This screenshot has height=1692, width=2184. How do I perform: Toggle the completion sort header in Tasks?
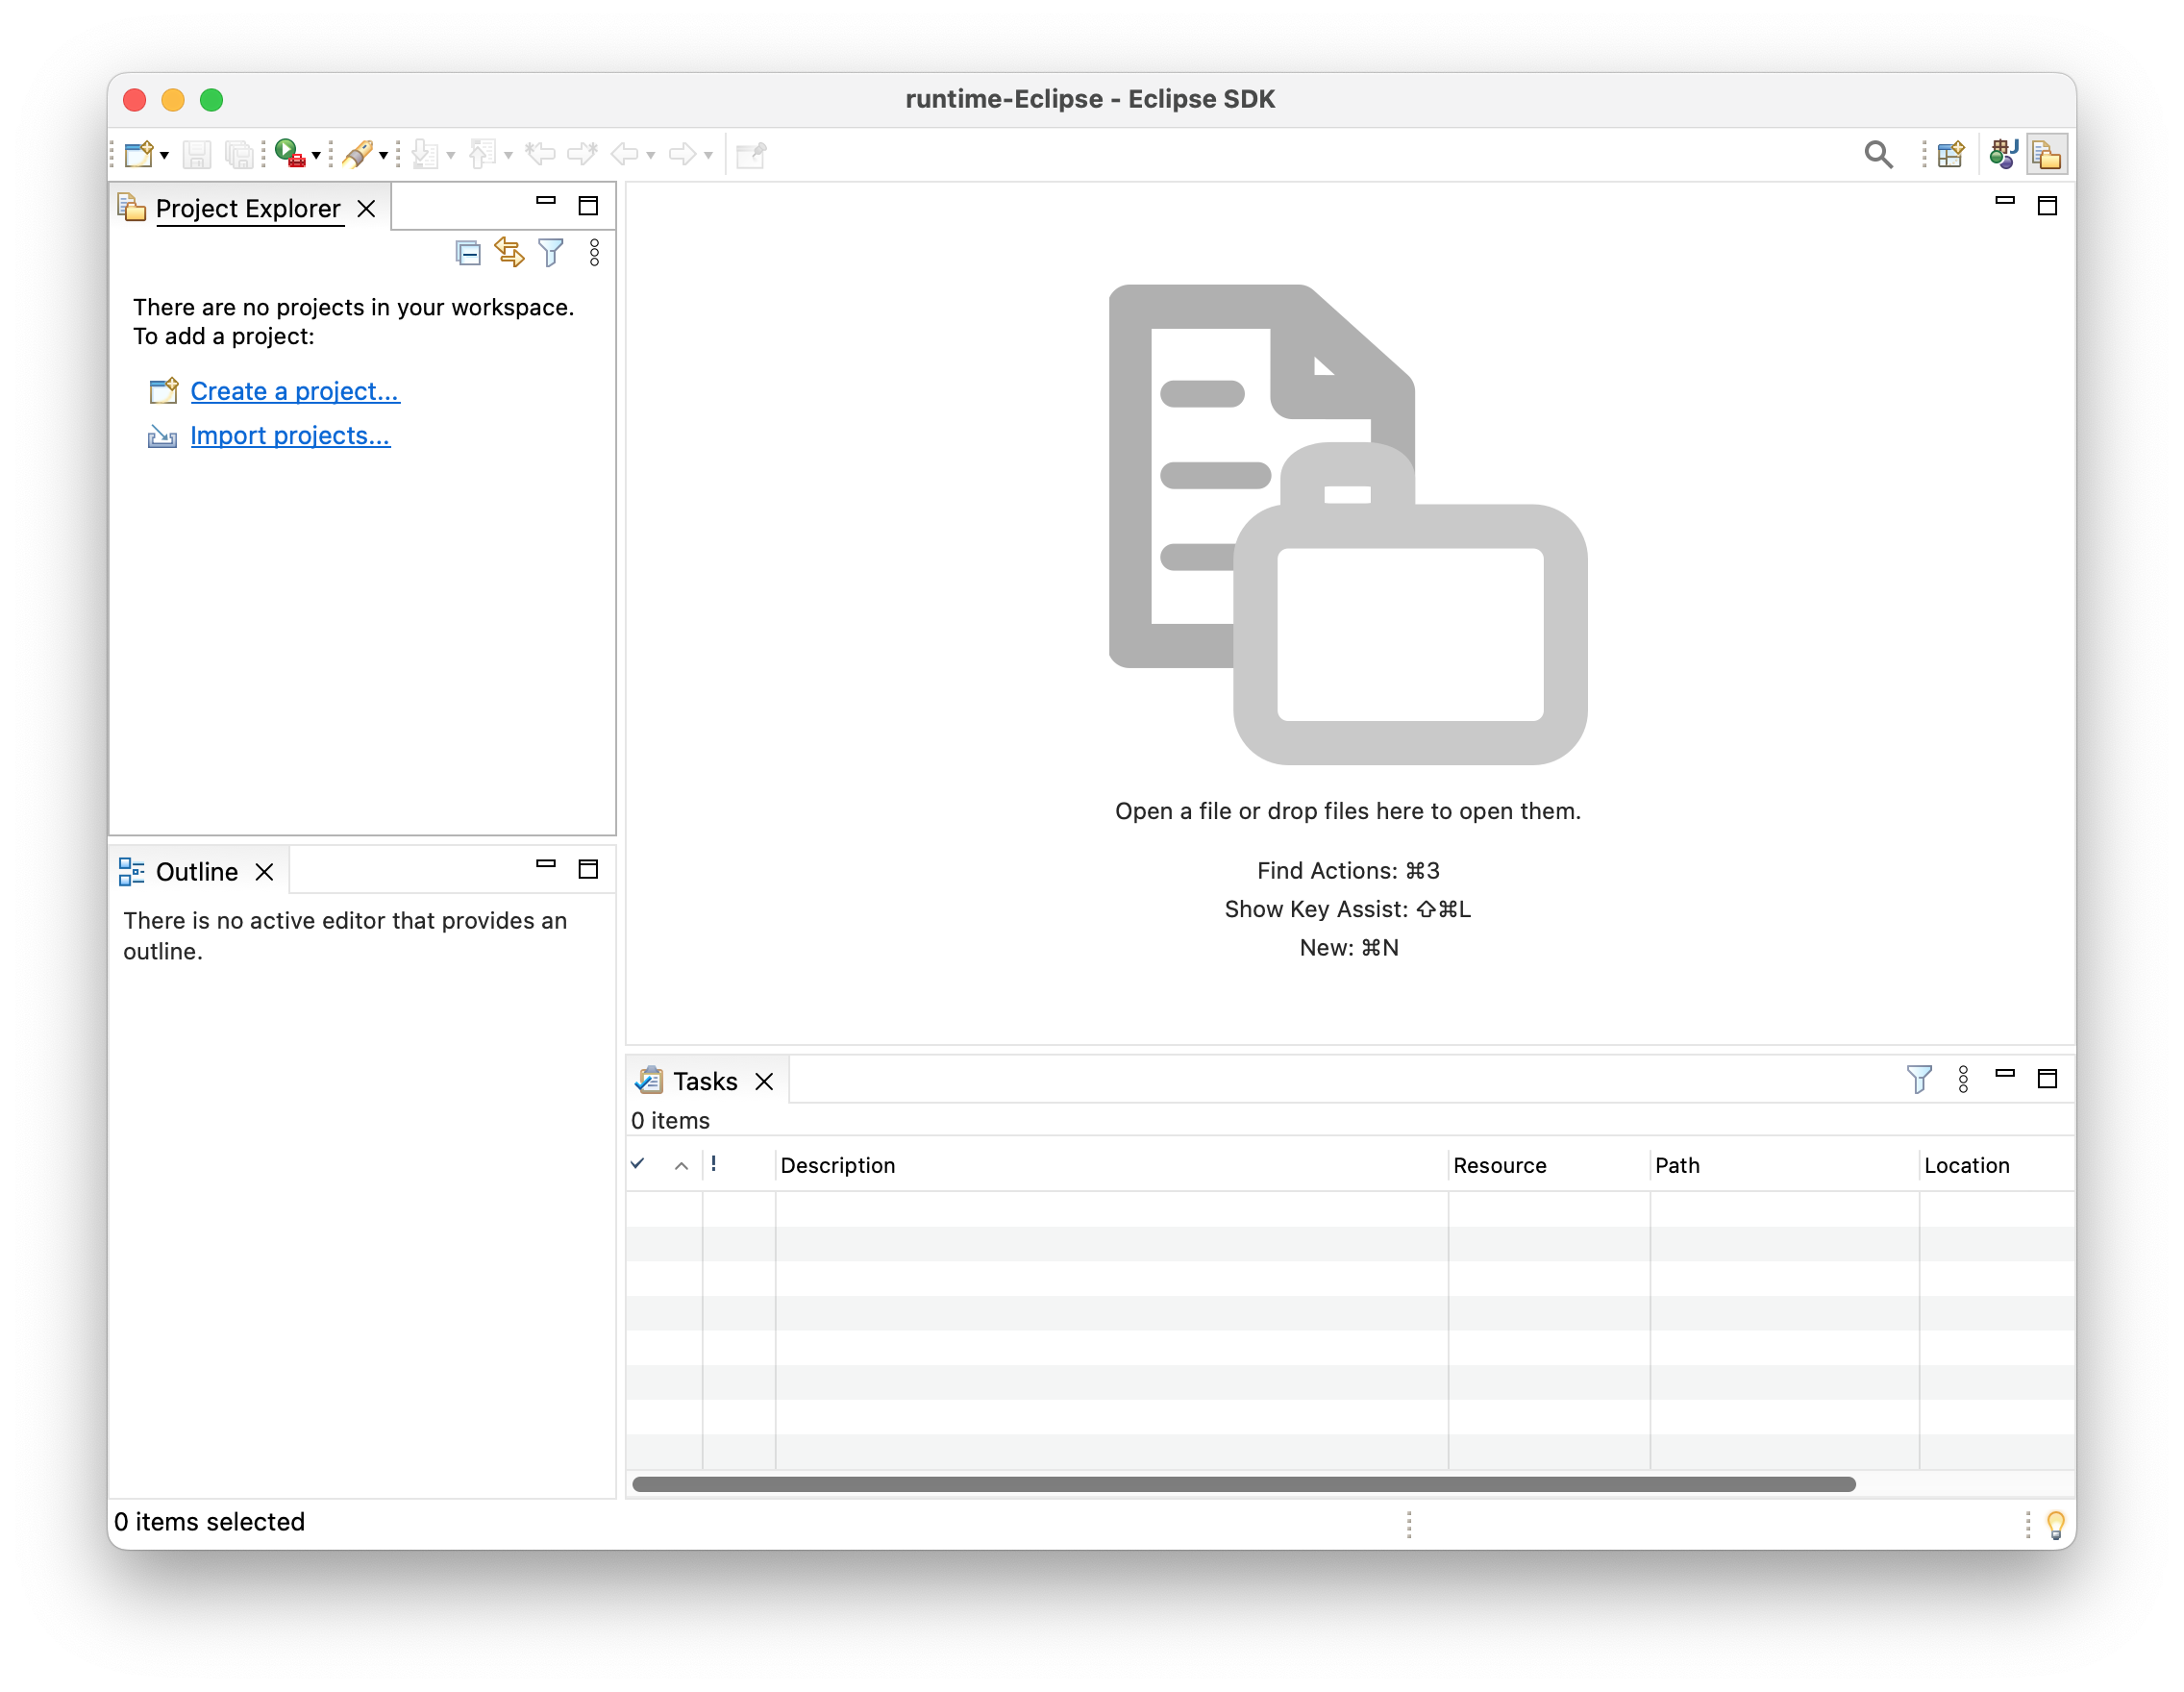coord(681,1165)
